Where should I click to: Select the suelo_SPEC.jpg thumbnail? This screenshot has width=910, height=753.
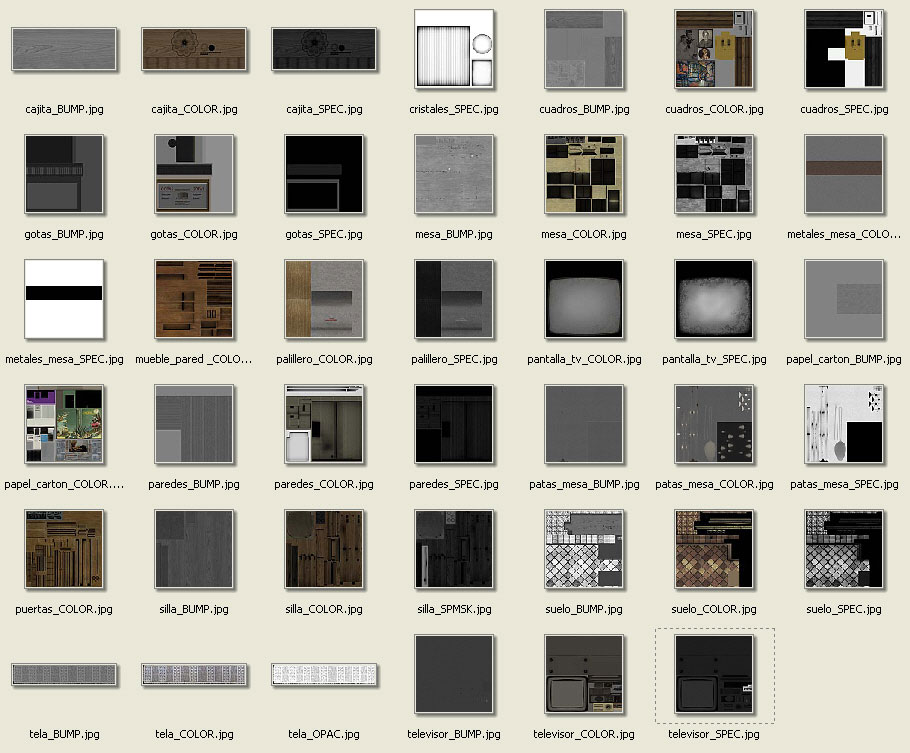(x=844, y=549)
